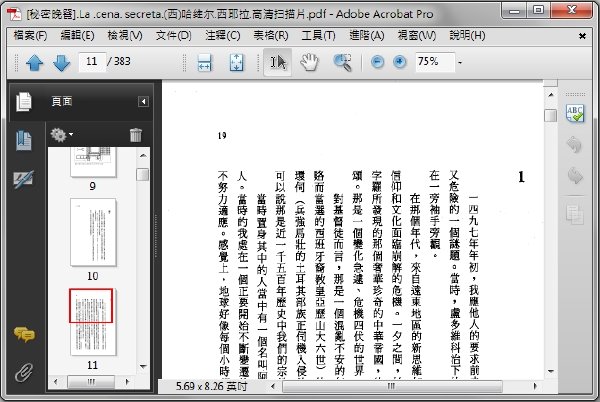Activate the text Select tool
The image size is (600, 402).
[x=277, y=62]
